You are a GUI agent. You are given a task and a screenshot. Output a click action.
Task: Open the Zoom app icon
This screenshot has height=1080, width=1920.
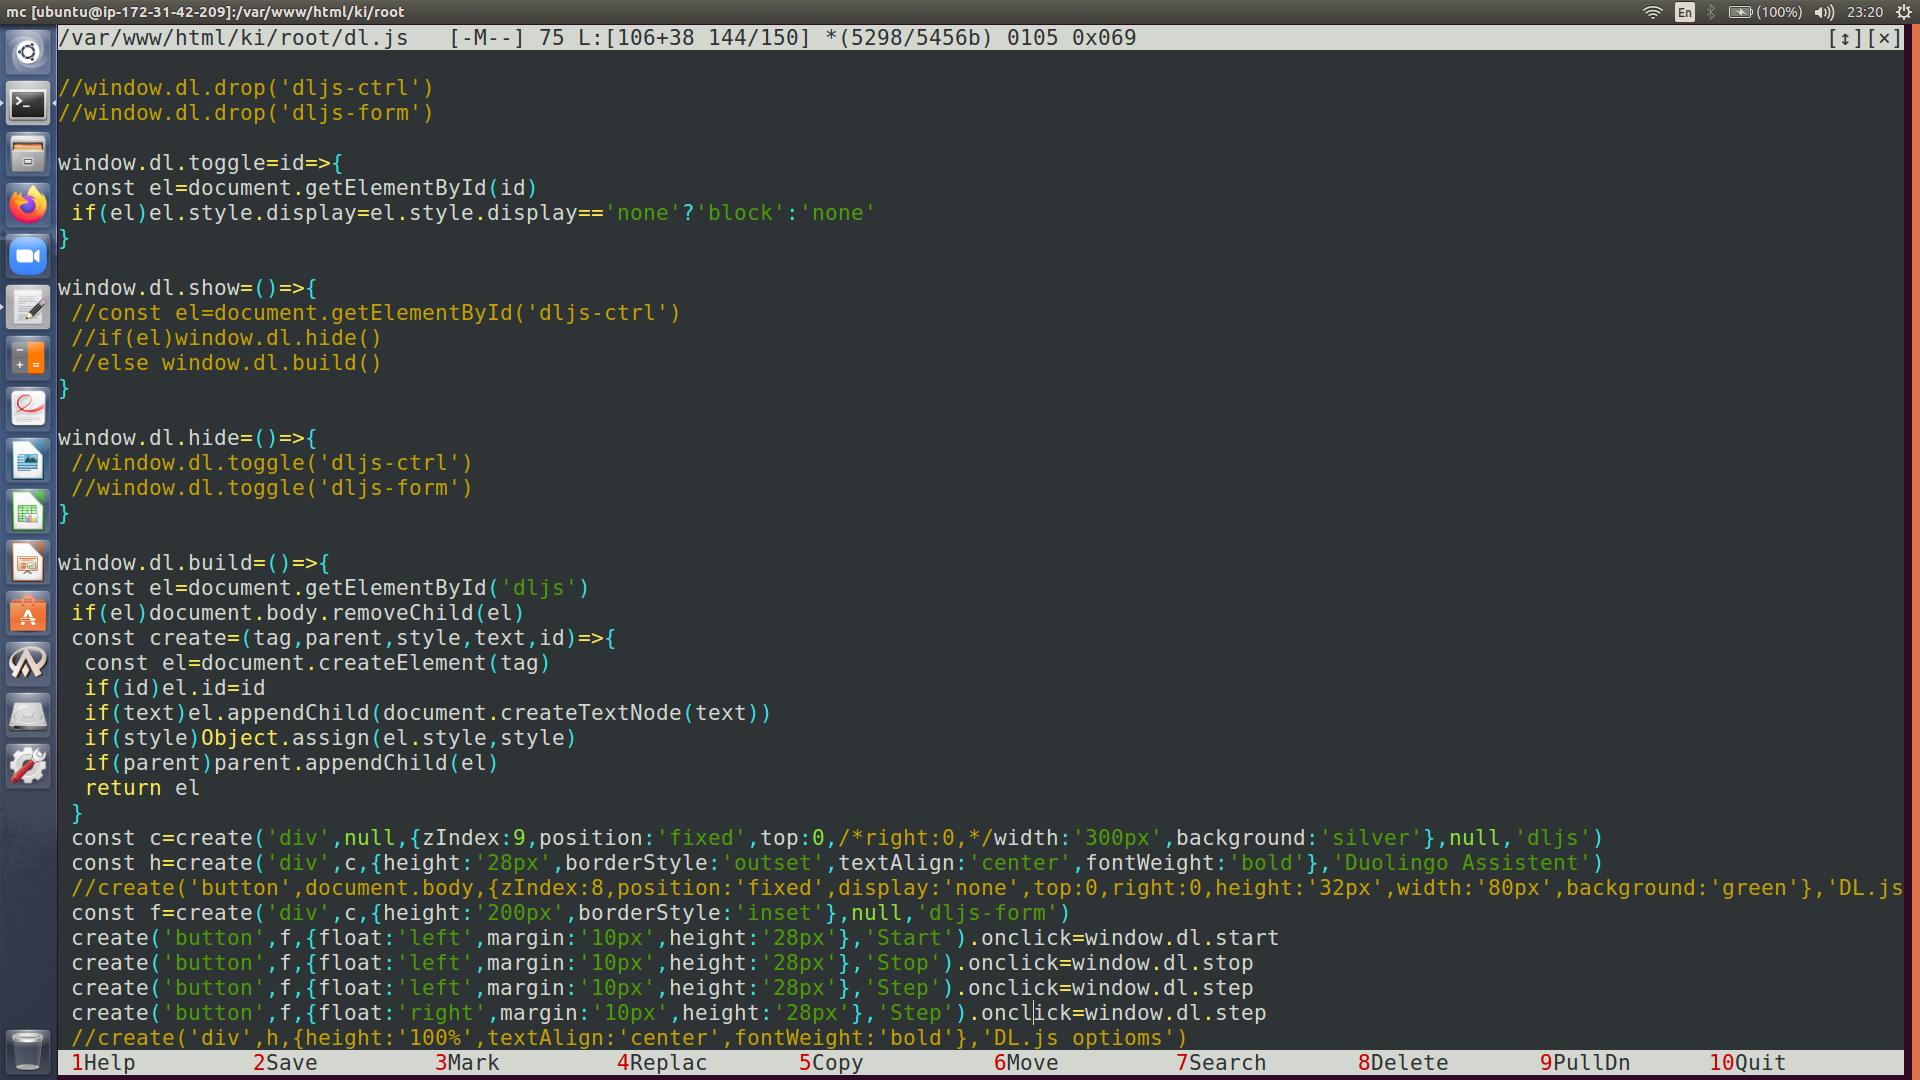click(28, 256)
